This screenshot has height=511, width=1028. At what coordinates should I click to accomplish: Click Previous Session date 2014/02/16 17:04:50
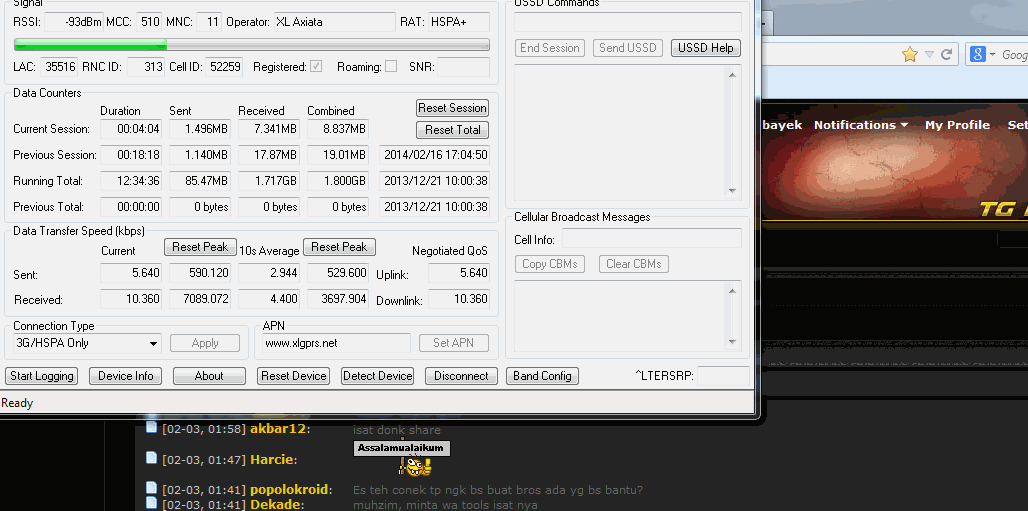(435, 155)
